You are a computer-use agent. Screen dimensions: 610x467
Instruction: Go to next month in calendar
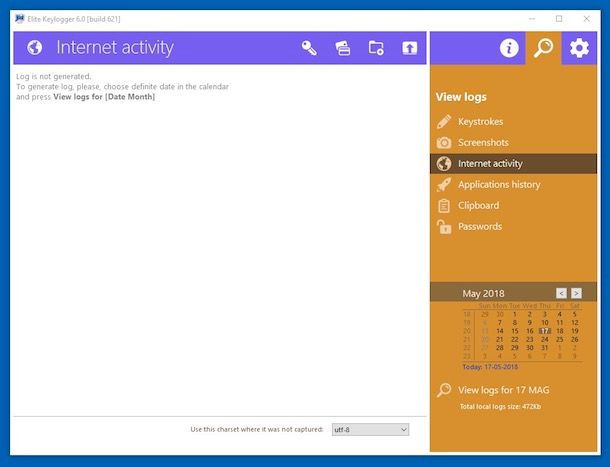click(x=576, y=293)
